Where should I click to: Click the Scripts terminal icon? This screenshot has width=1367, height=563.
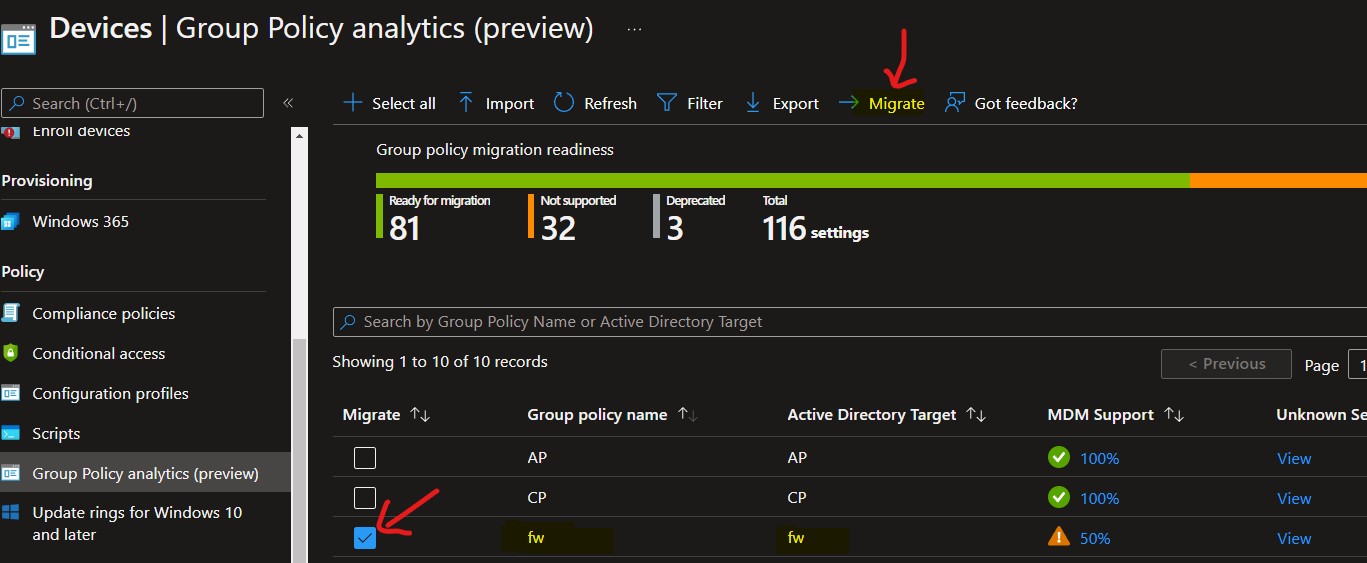coord(11,433)
